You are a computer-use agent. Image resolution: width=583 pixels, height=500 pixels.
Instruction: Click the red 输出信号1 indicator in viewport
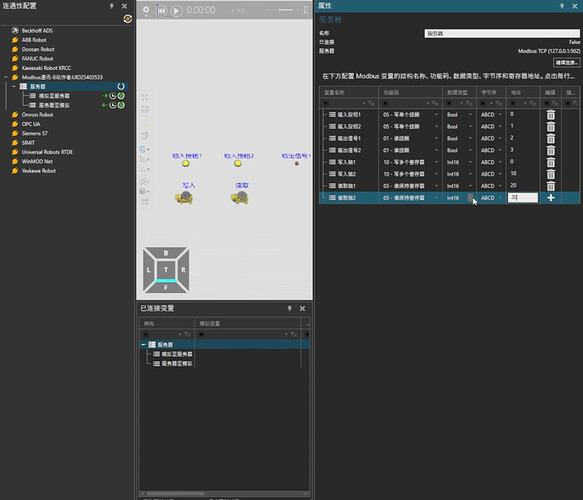click(297, 164)
